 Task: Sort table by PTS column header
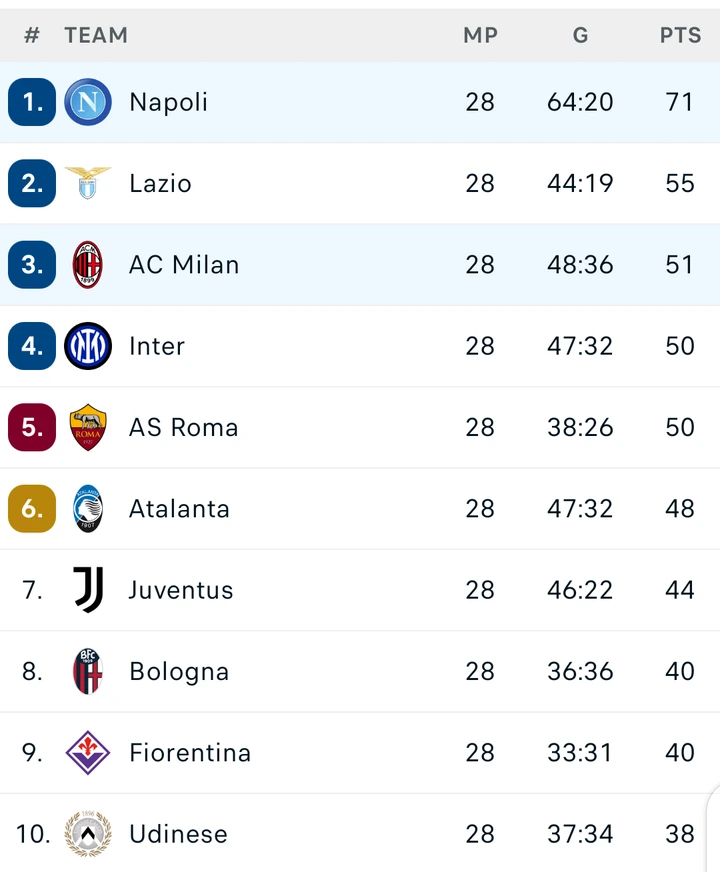(x=680, y=36)
